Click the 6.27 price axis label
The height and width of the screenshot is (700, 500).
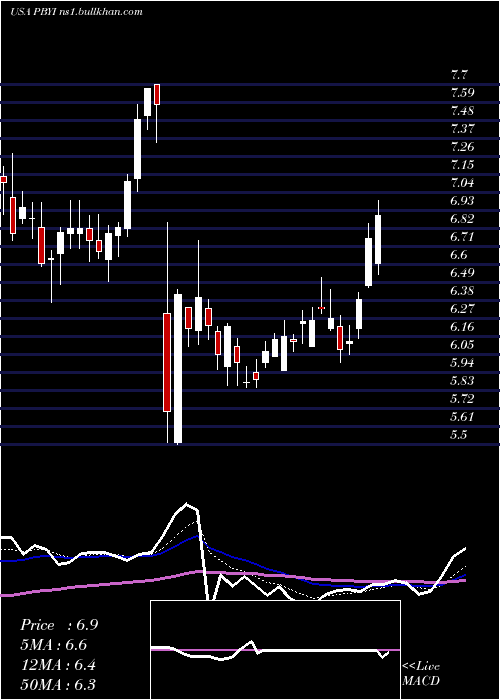click(462, 308)
